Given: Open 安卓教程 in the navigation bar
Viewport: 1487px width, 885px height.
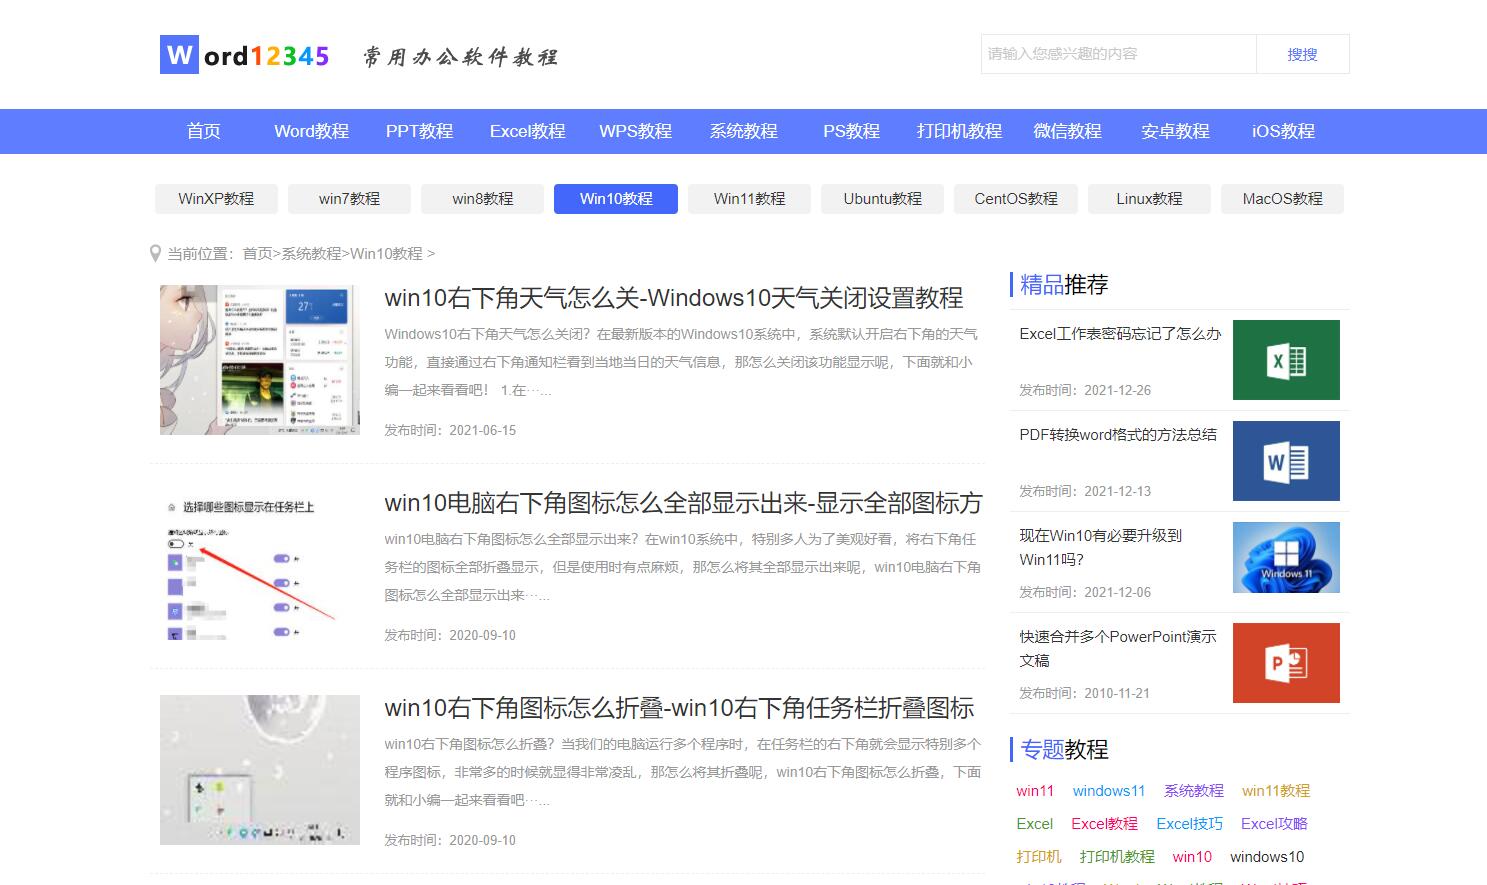Looking at the screenshot, I should pos(1176,131).
